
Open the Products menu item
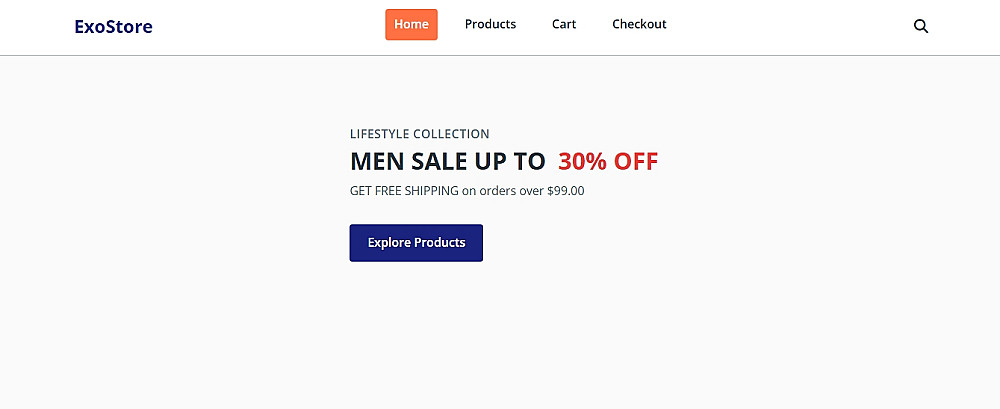[490, 24]
